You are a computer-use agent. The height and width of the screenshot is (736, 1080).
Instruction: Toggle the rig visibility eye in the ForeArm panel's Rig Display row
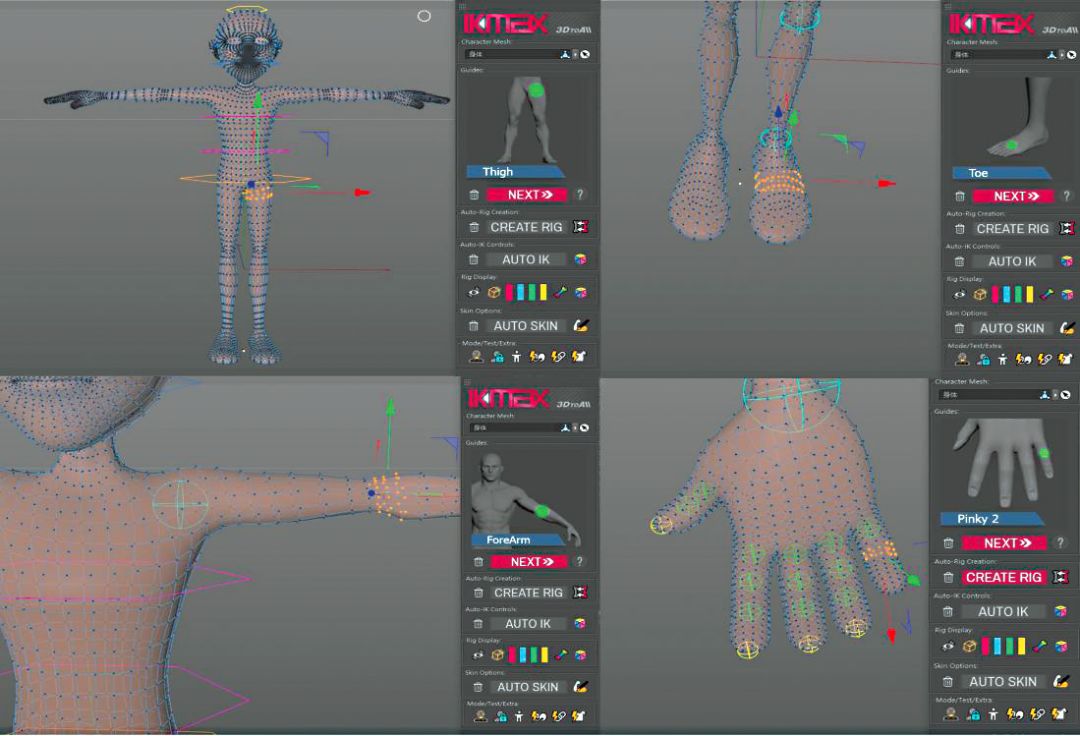point(478,655)
